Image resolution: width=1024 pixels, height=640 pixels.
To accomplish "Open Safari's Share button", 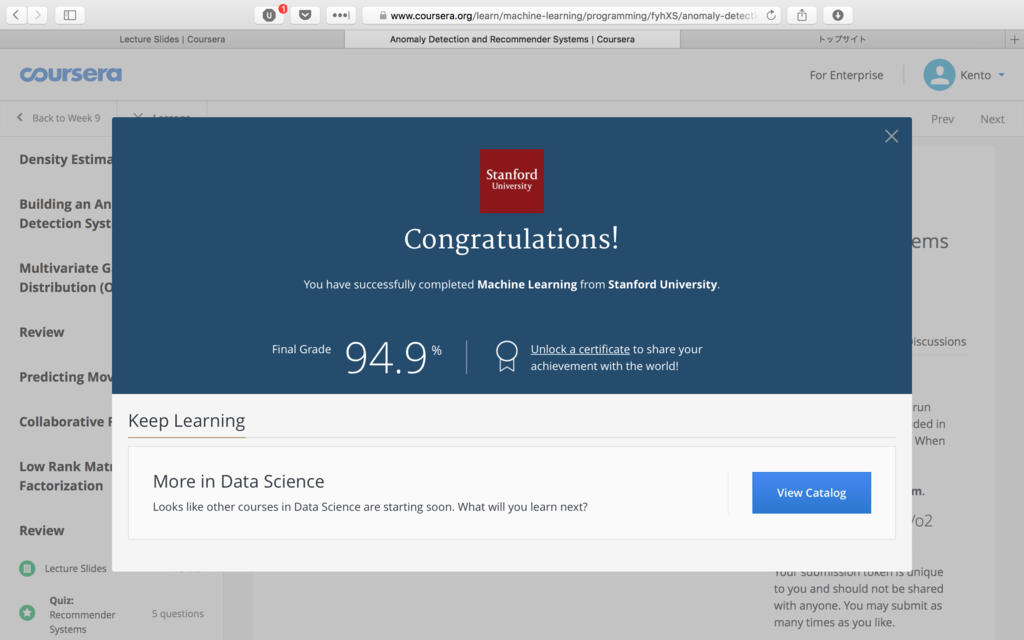I will (x=802, y=14).
